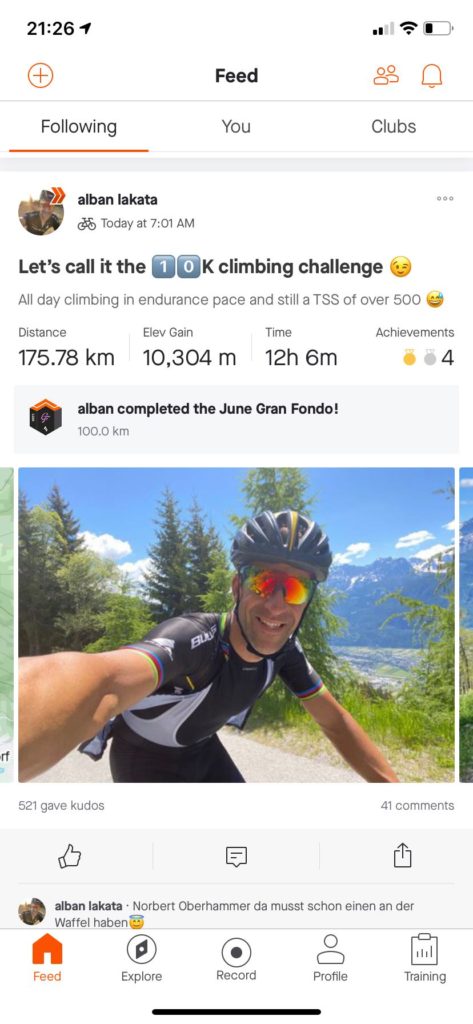This screenshot has width=473, height=1024.
Task: Tap the plus icon to add activity
Action: coord(40,76)
